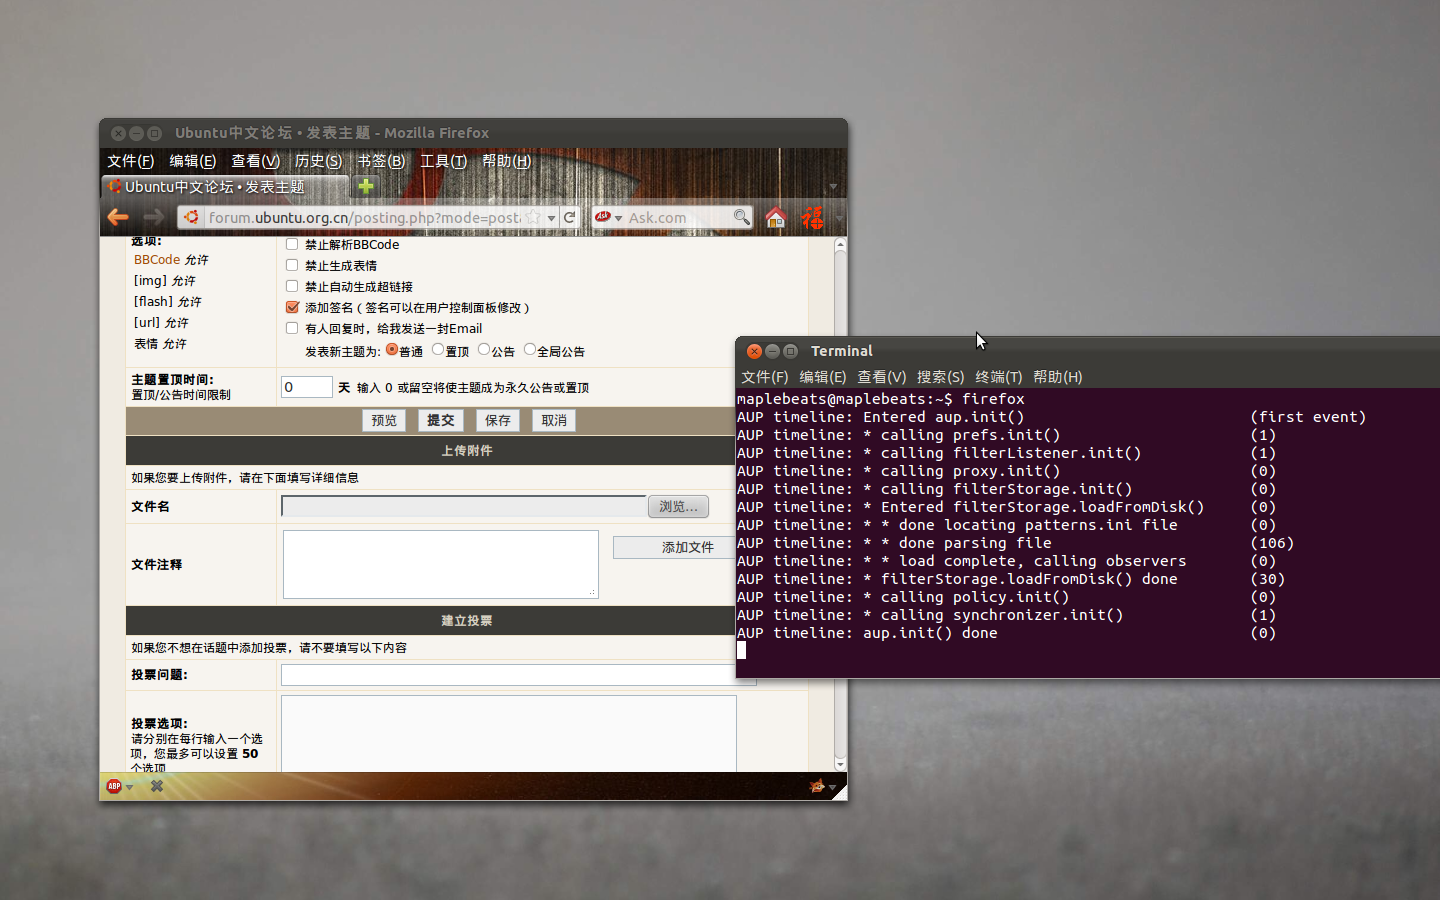Screen dimensions: 1440x900
Task: Select the 公告 topic type radio
Action: point(484,349)
